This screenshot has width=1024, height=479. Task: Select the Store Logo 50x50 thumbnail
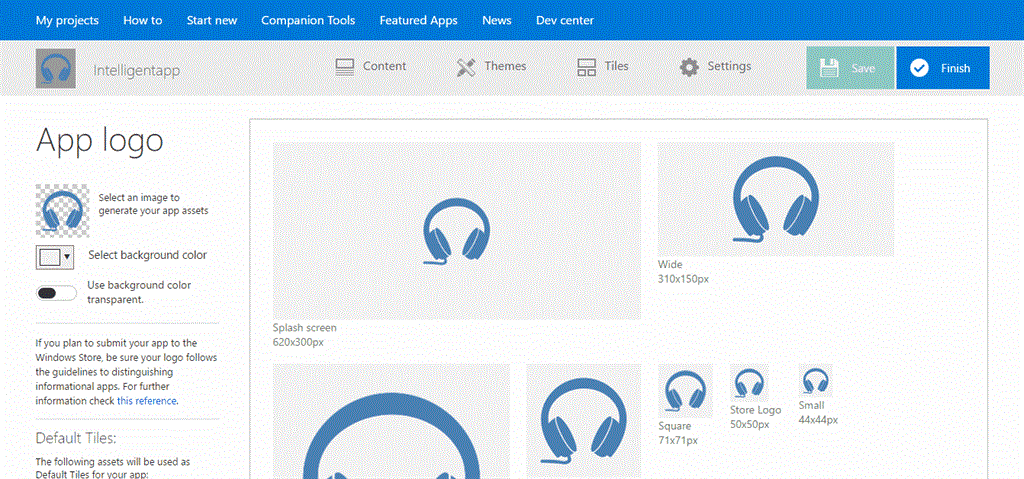[749, 384]
